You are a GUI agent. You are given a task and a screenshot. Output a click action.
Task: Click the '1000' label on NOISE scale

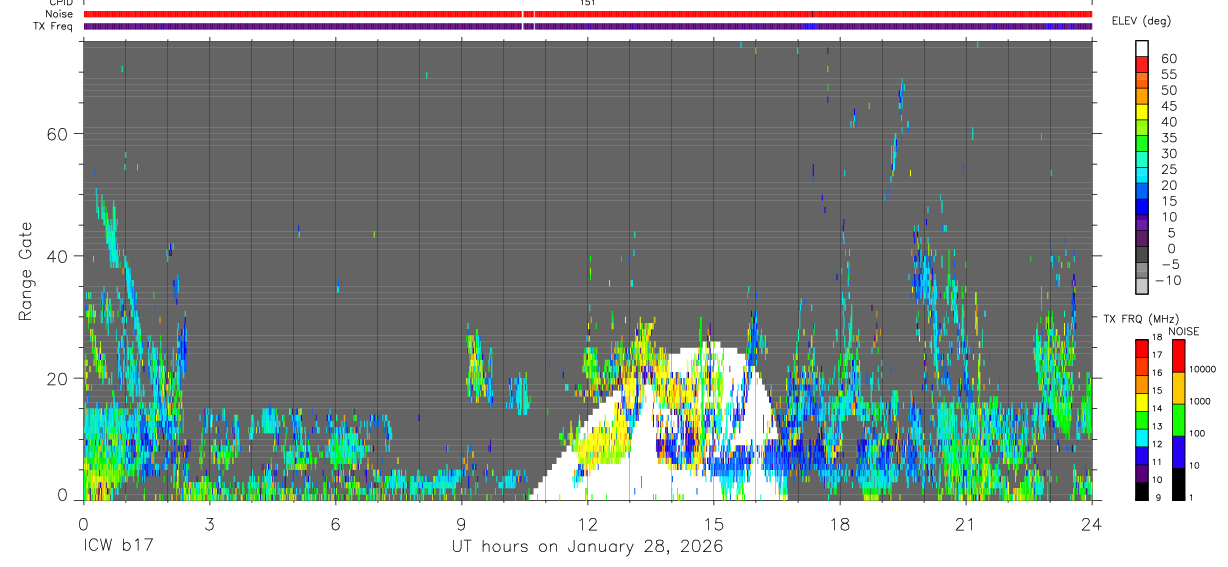[1202, 401]
